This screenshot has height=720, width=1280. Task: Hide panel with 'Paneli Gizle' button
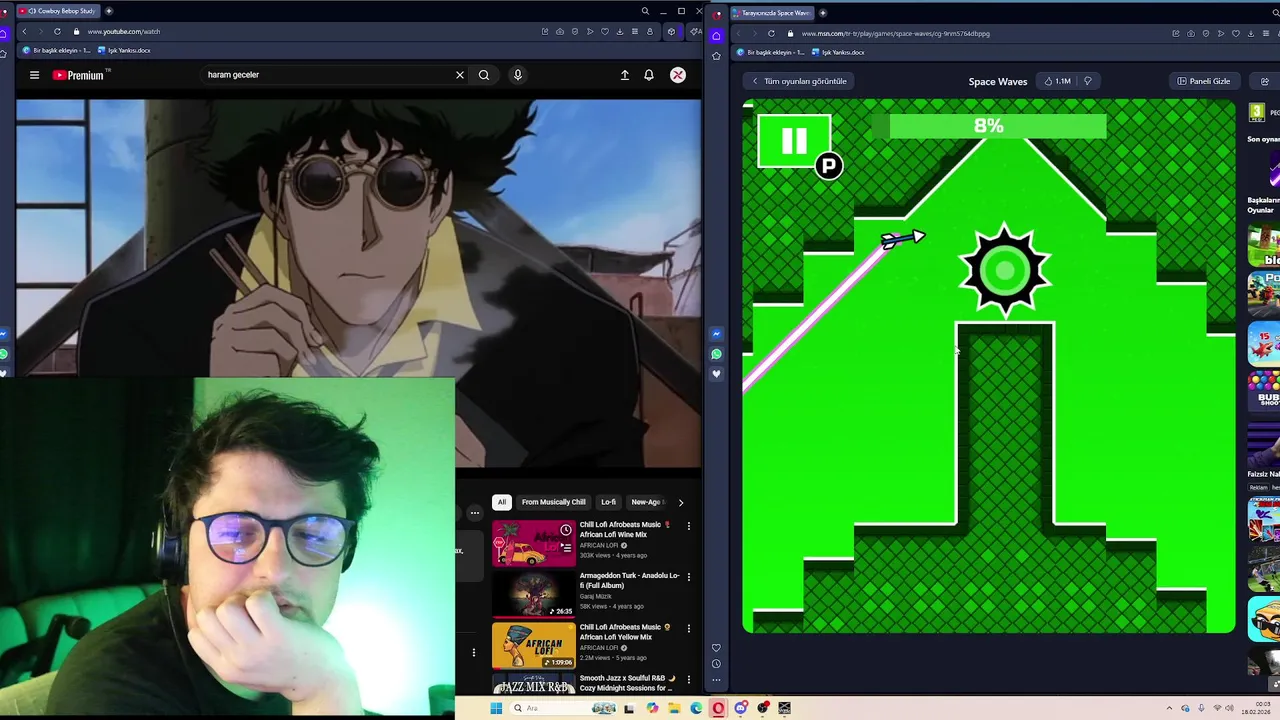pos(1204,81)
